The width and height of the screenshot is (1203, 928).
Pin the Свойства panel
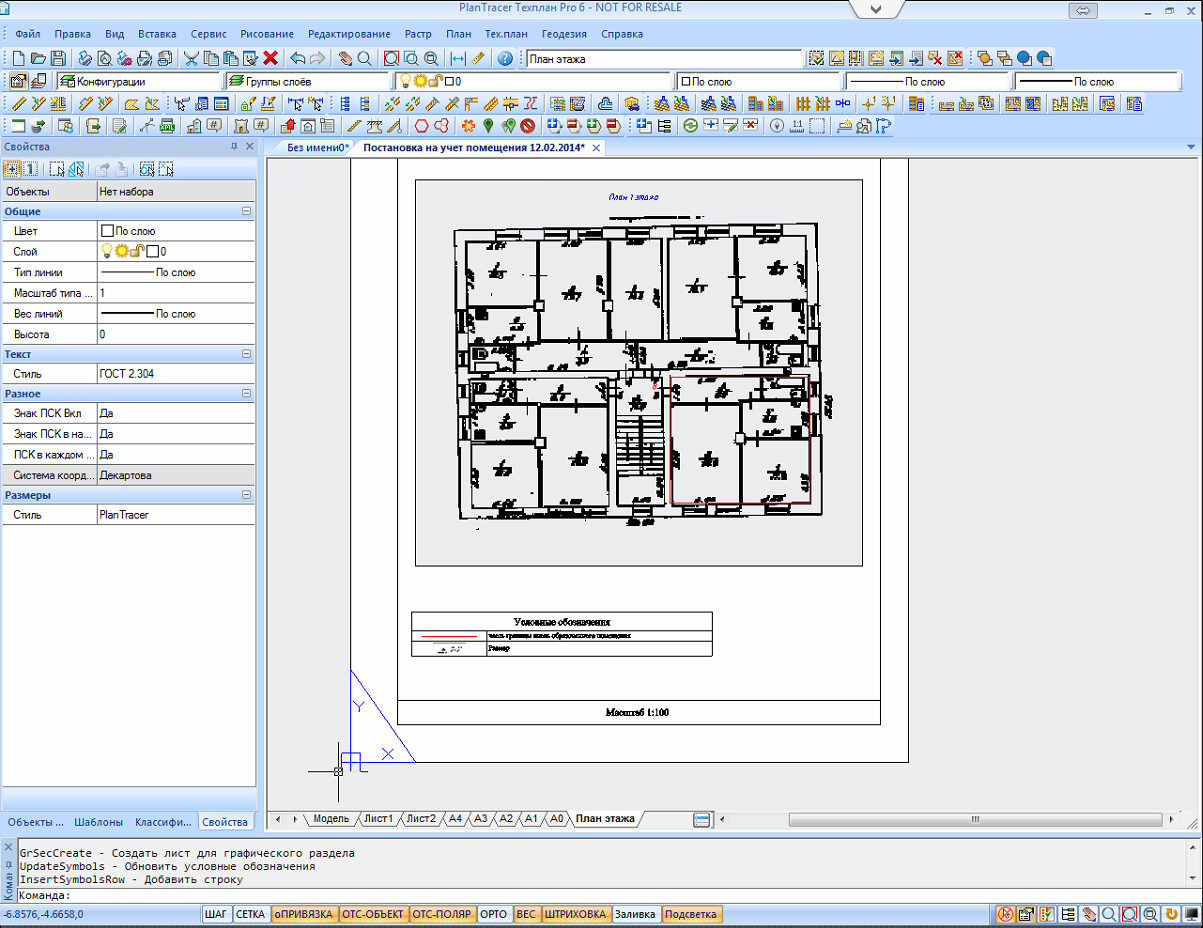(x=234, y=147)
